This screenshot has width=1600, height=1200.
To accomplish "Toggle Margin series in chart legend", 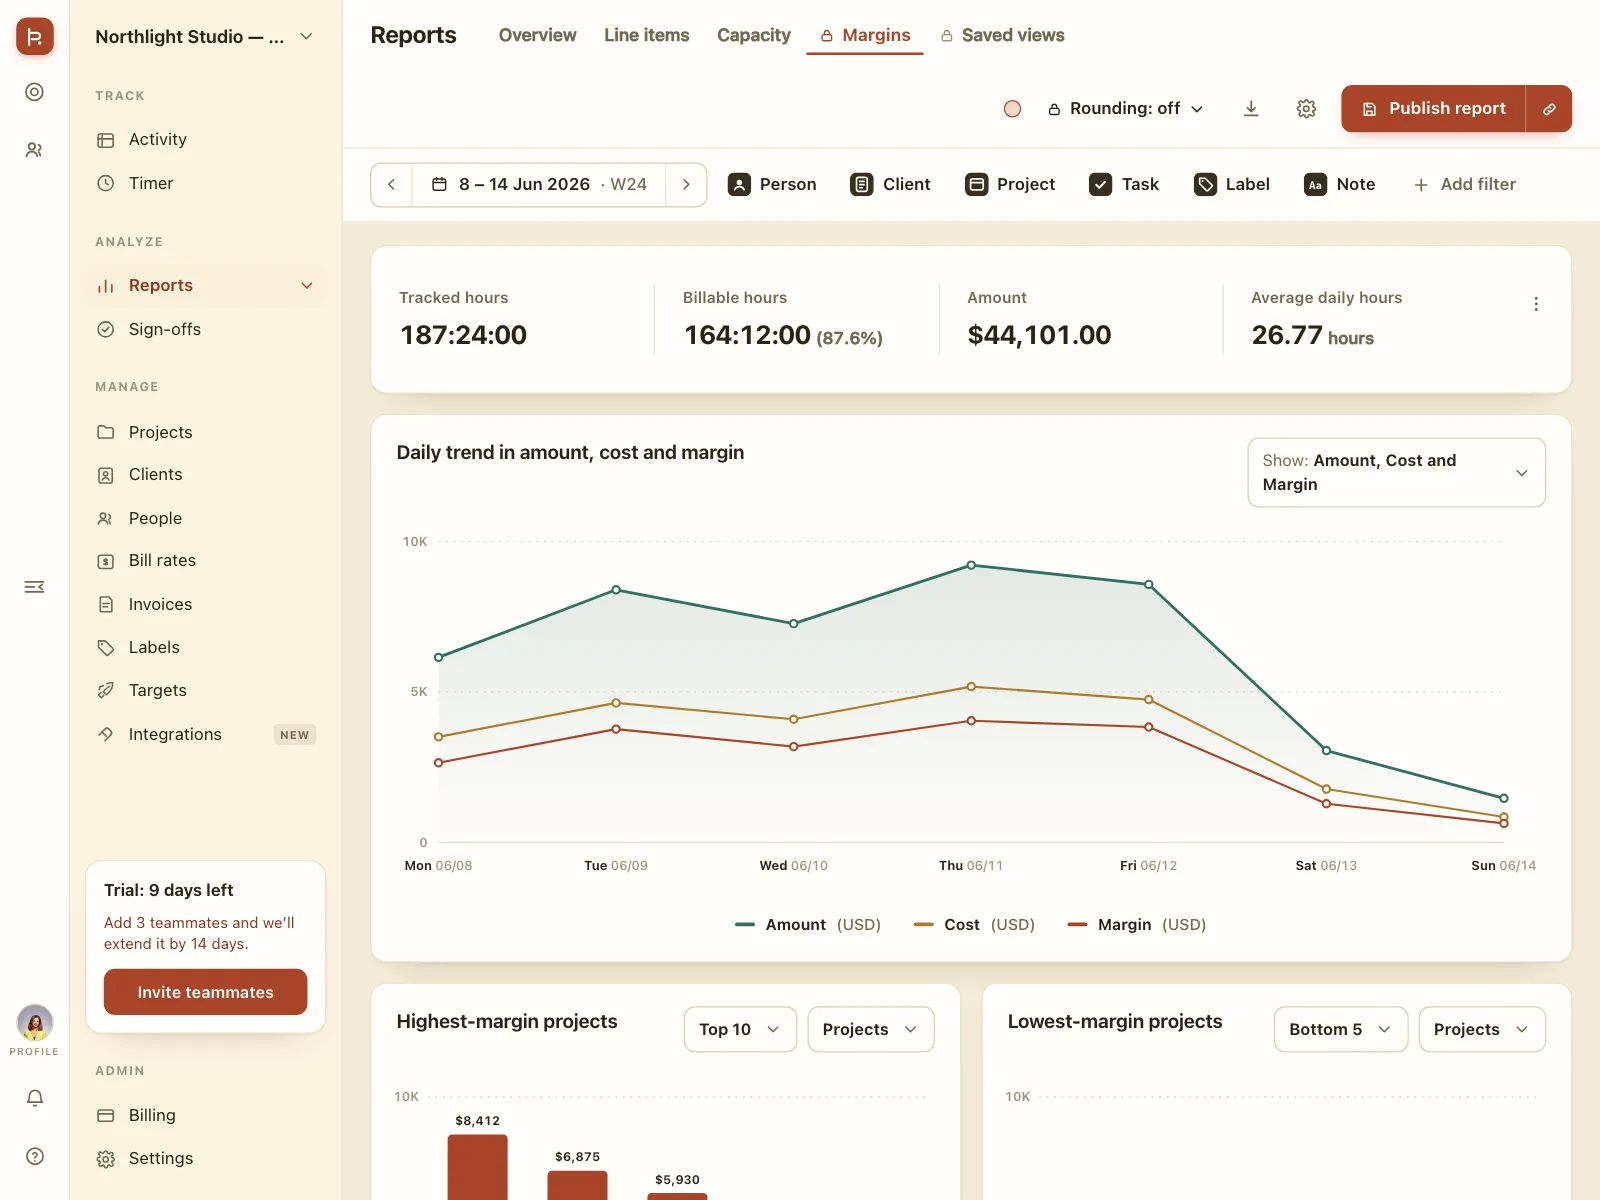I will [1137, 925].
